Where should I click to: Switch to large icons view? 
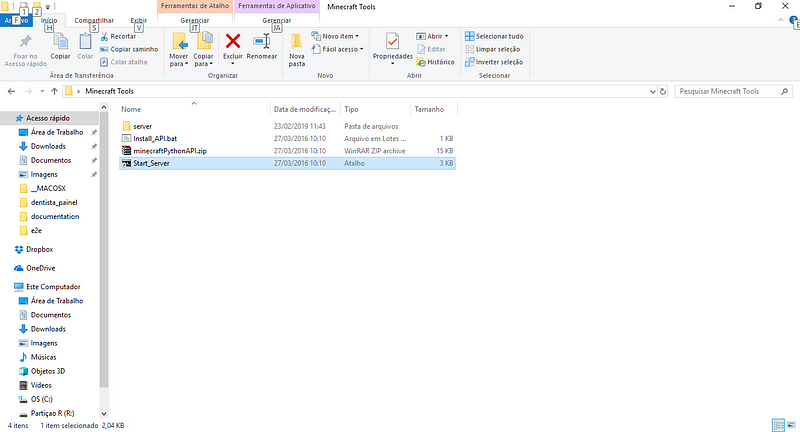(x=791, y=424)
